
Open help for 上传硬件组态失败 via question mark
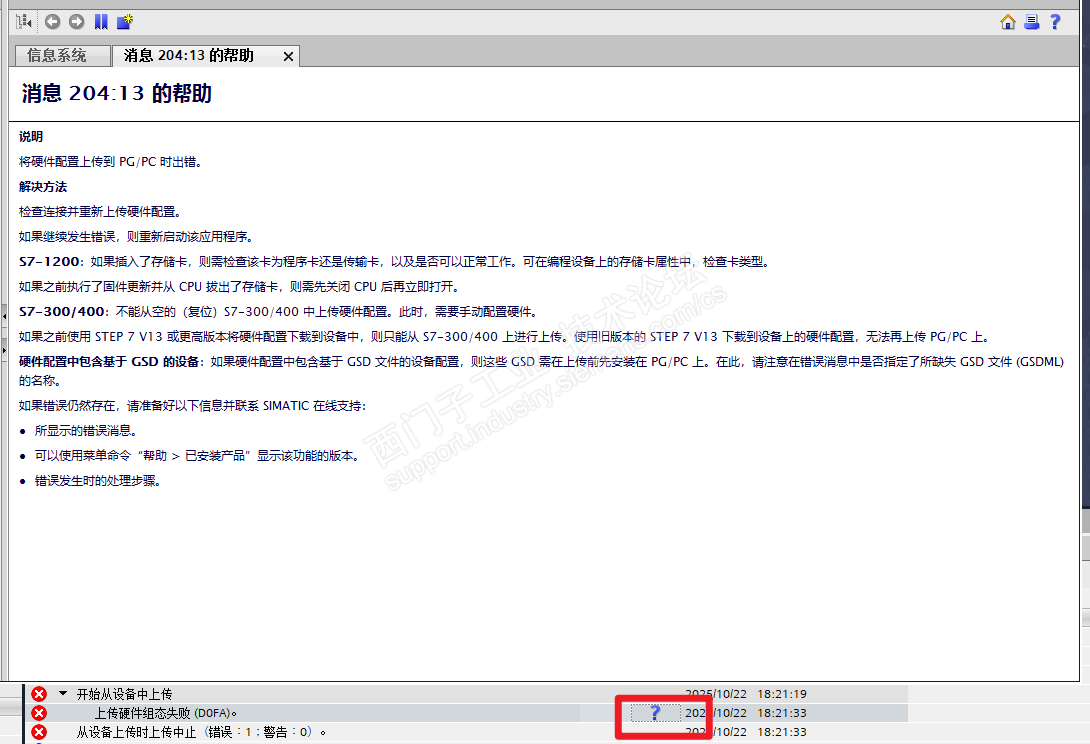point(655,713)
